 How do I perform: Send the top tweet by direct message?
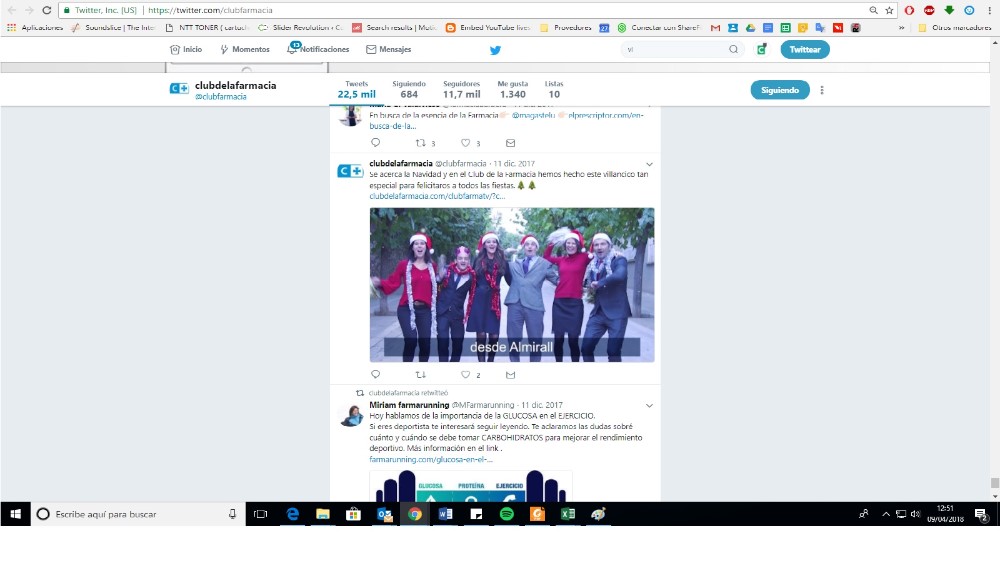click(x=510, y=143)
